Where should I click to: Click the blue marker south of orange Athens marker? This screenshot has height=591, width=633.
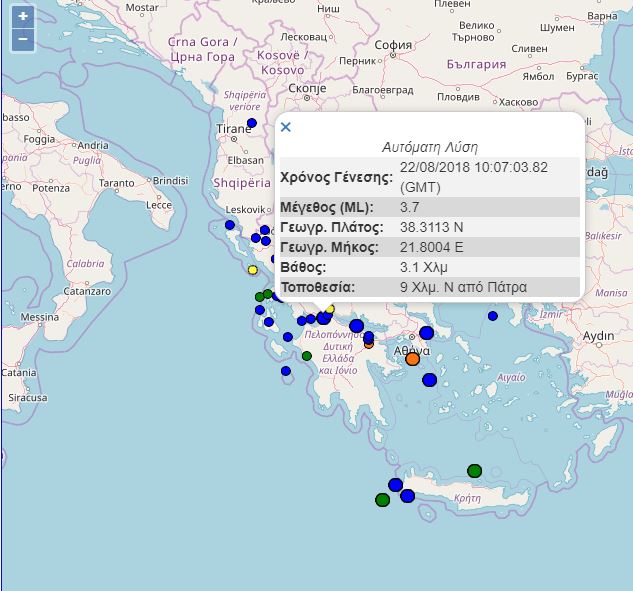[x=430, y=380]
